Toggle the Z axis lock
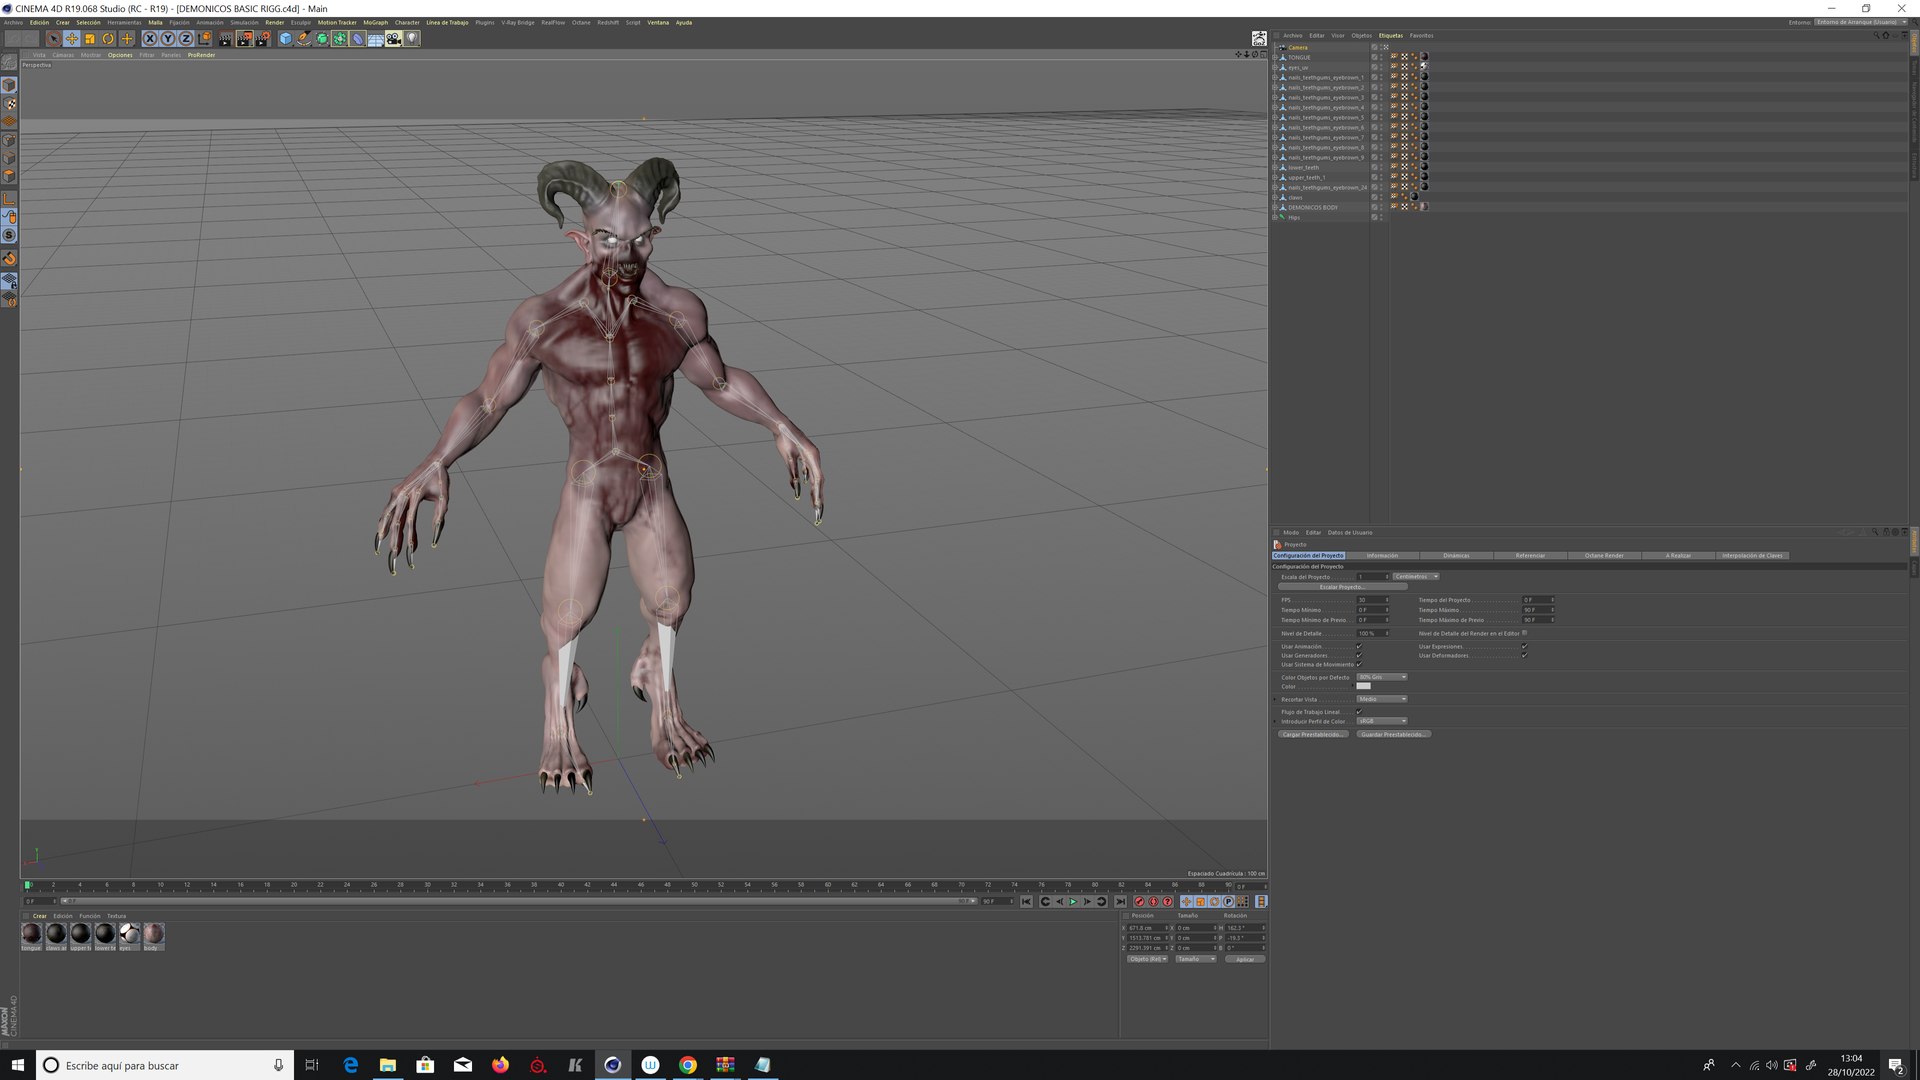Image resolution: width=1920 pixels, height=1080 pixels. (x=186, y=38)
